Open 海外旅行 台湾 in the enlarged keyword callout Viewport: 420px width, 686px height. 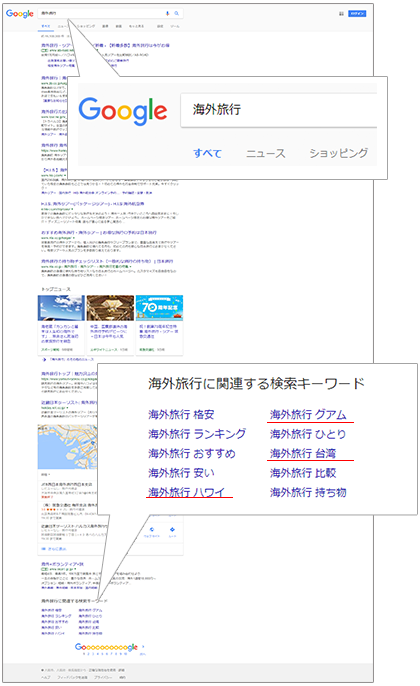point(303,453)
